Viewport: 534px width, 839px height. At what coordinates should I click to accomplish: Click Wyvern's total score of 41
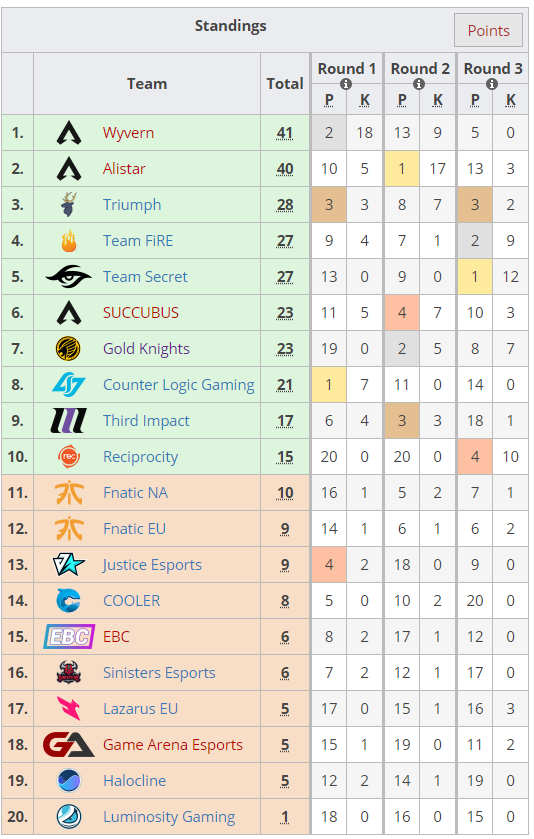click(285, 133)
